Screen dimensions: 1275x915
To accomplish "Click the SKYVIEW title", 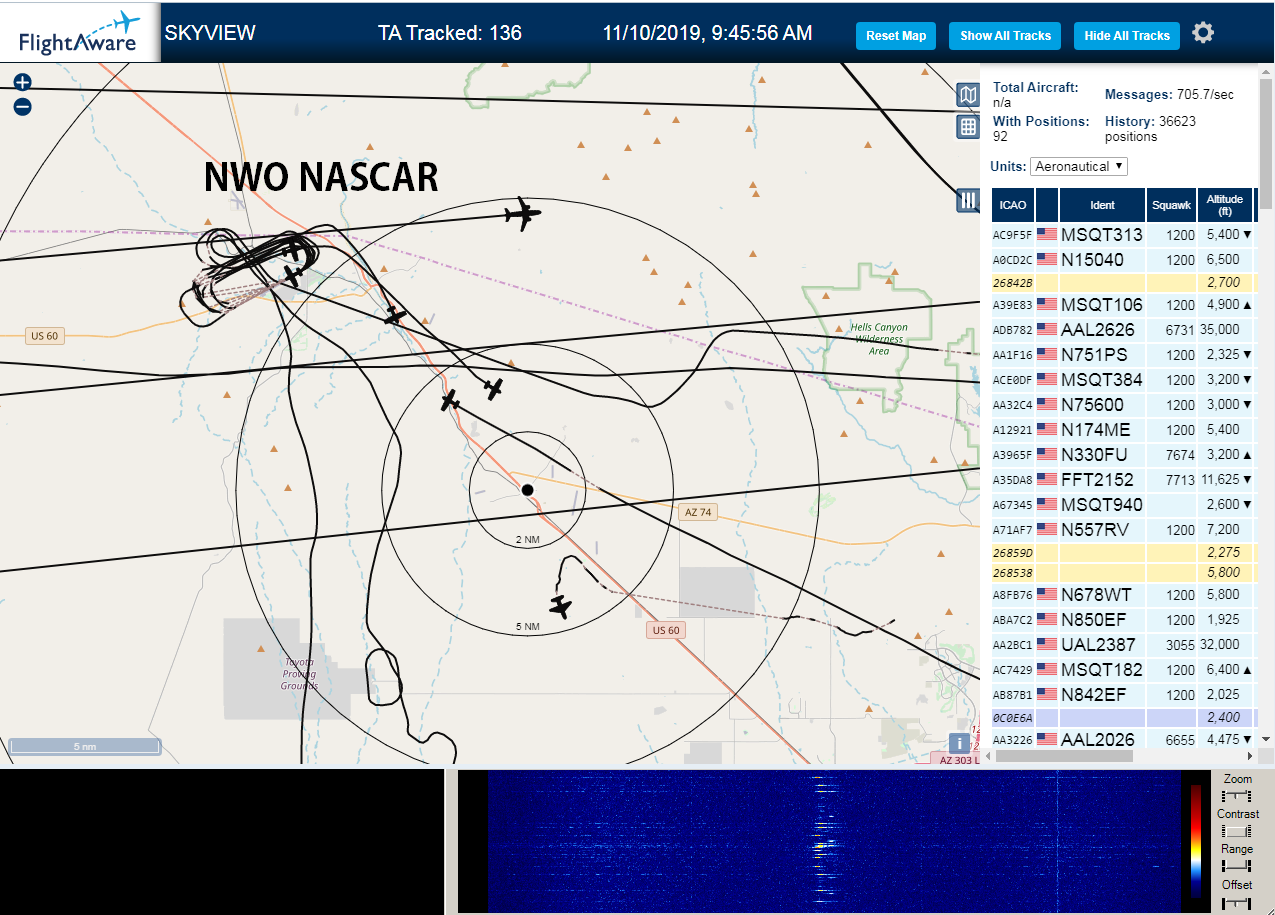I will coord(210,33).
